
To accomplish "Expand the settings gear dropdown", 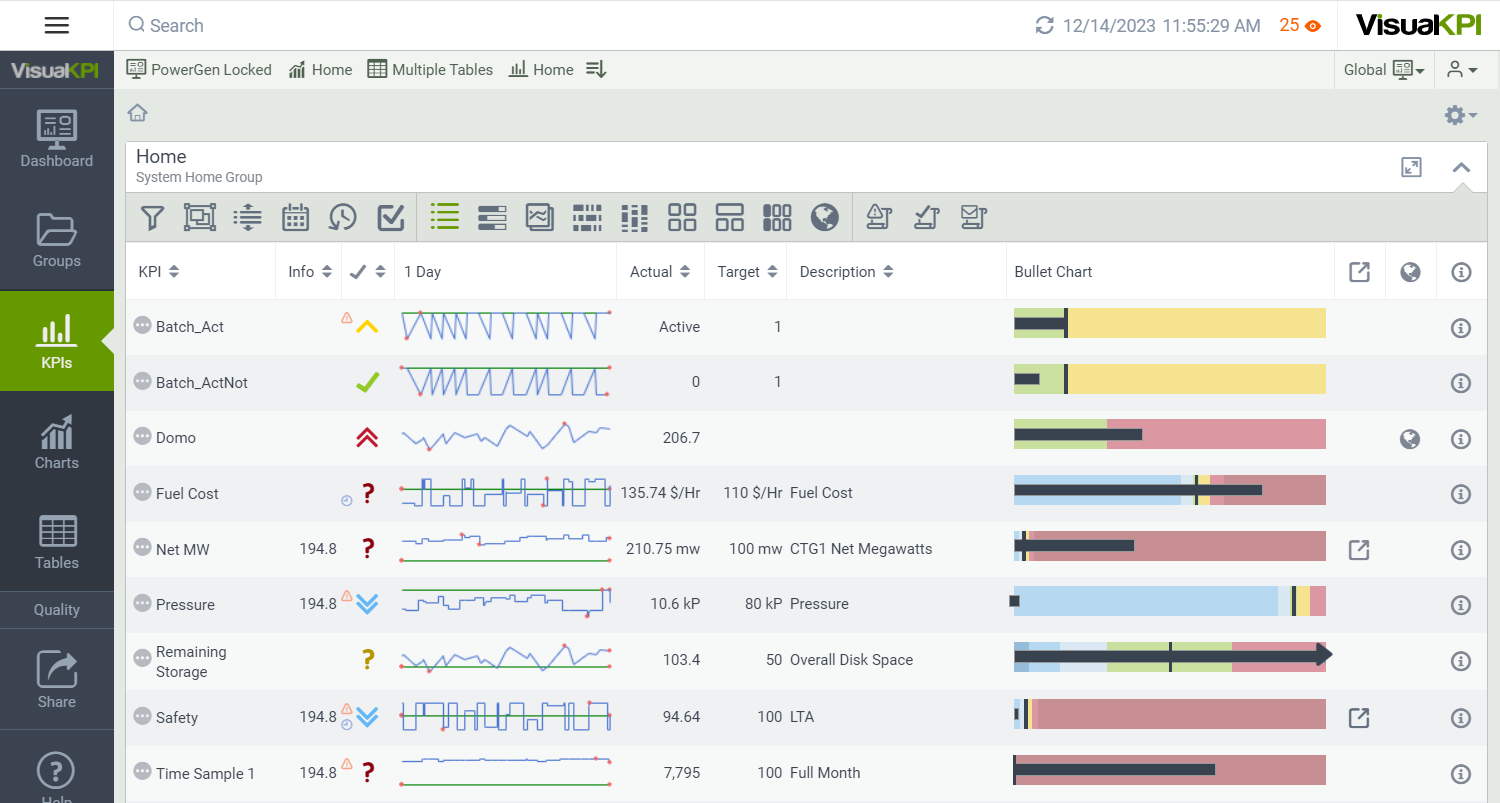I will pyautogui.click(x=1460, y=116).
